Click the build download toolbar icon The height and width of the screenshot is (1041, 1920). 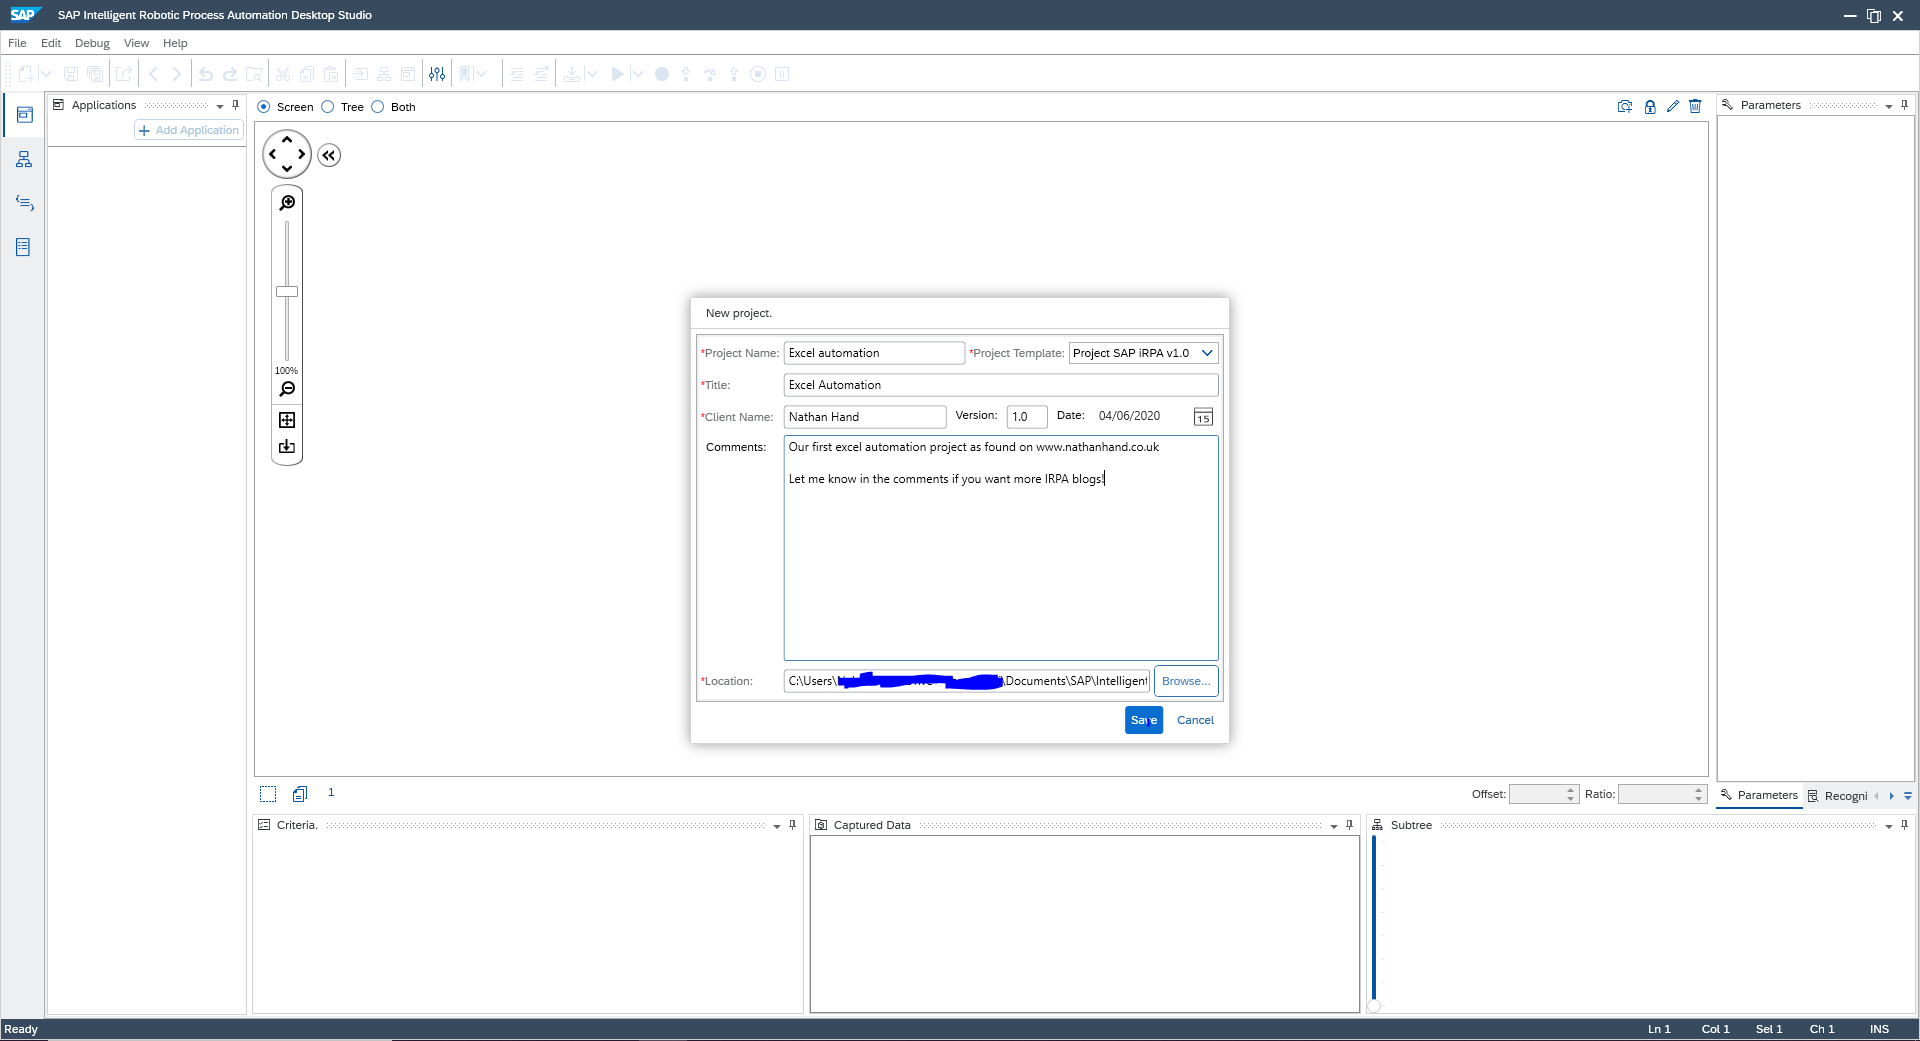[571, 74]
